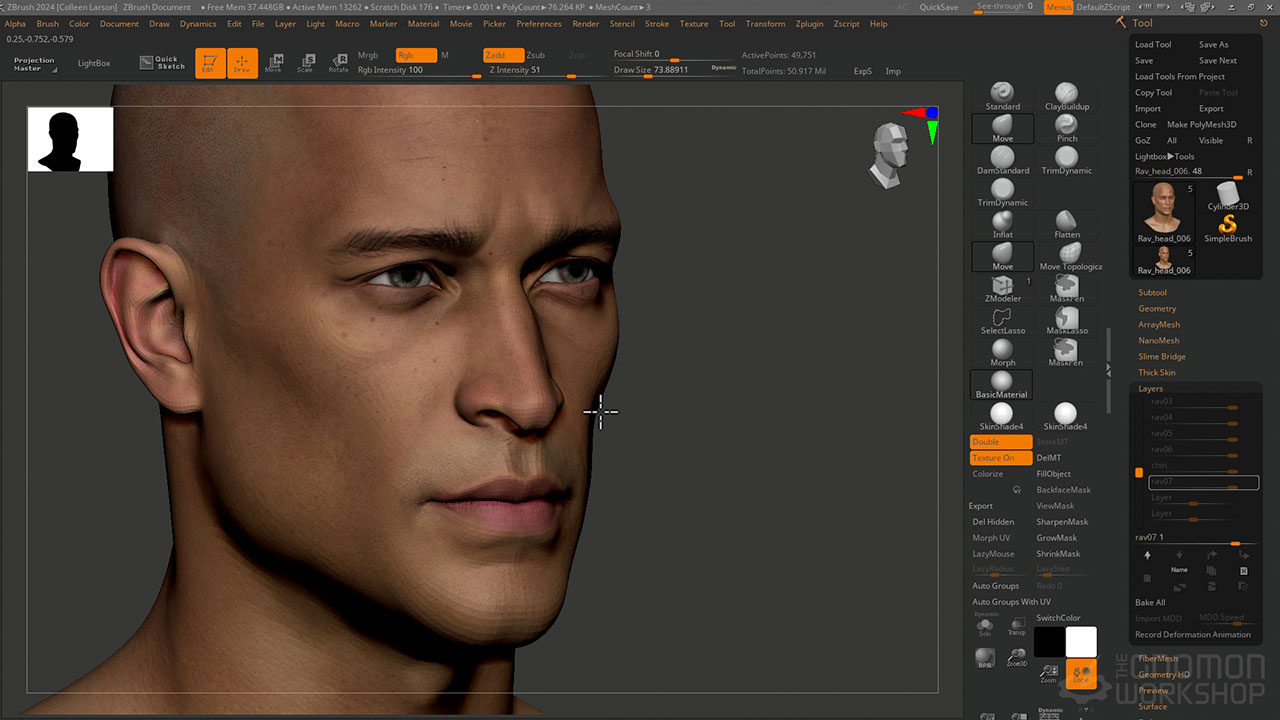
Task: Turn off Double-sided display
Action: pyautogui.click(x=1000, y=442)
